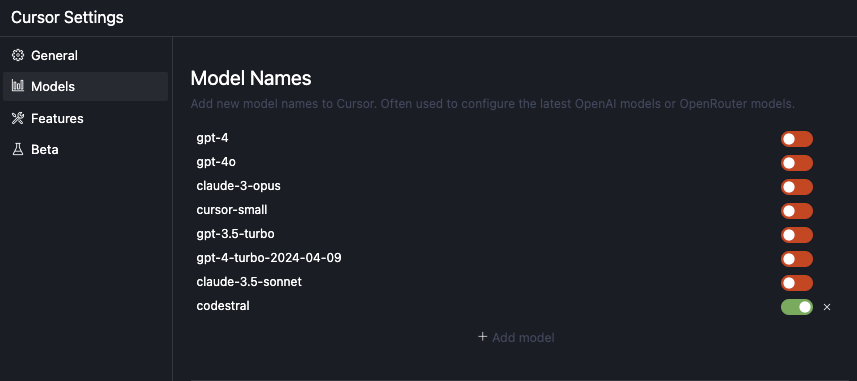Click the Features wrench icon
The height and width of the screenshot is (381, 857).
(x=18, y=118)
